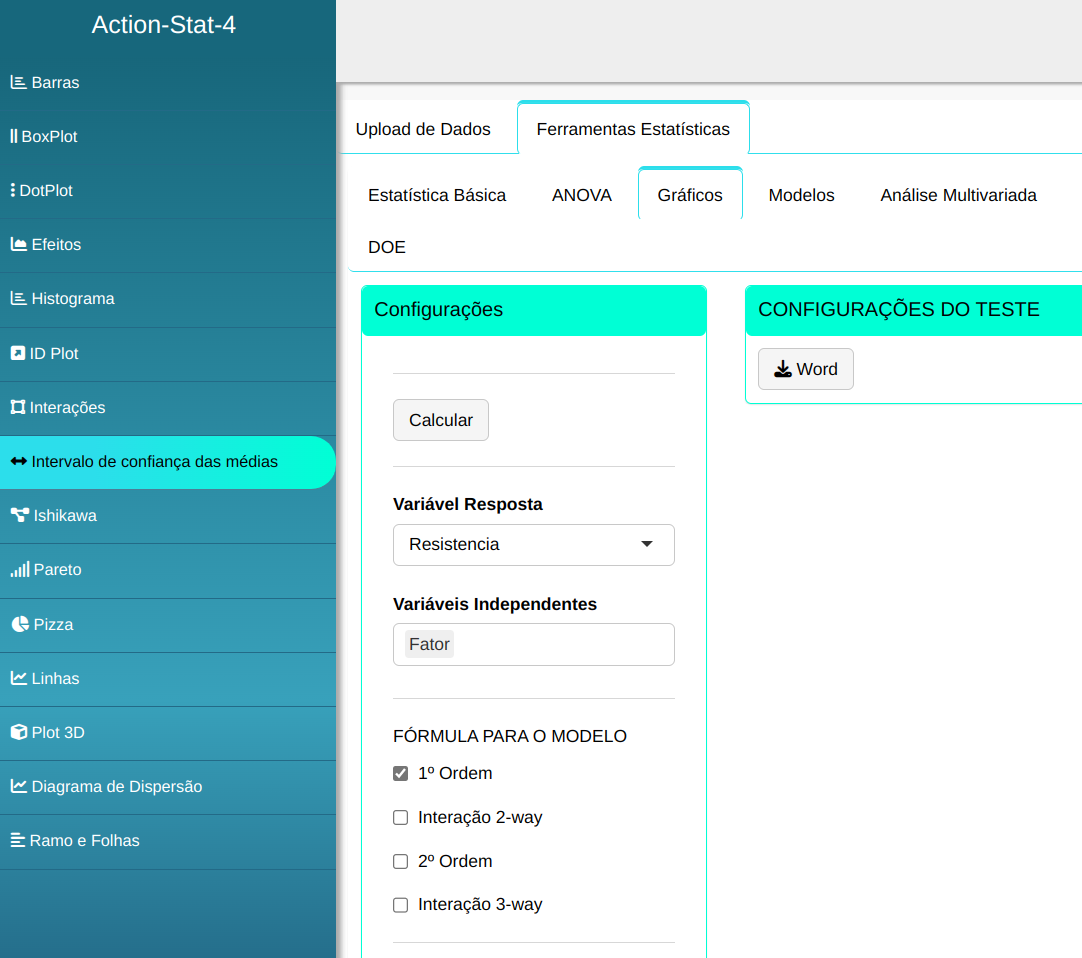Tick the Interação 3-way checkbox
The image size is (1082, 958).
(x=401, y=905)
